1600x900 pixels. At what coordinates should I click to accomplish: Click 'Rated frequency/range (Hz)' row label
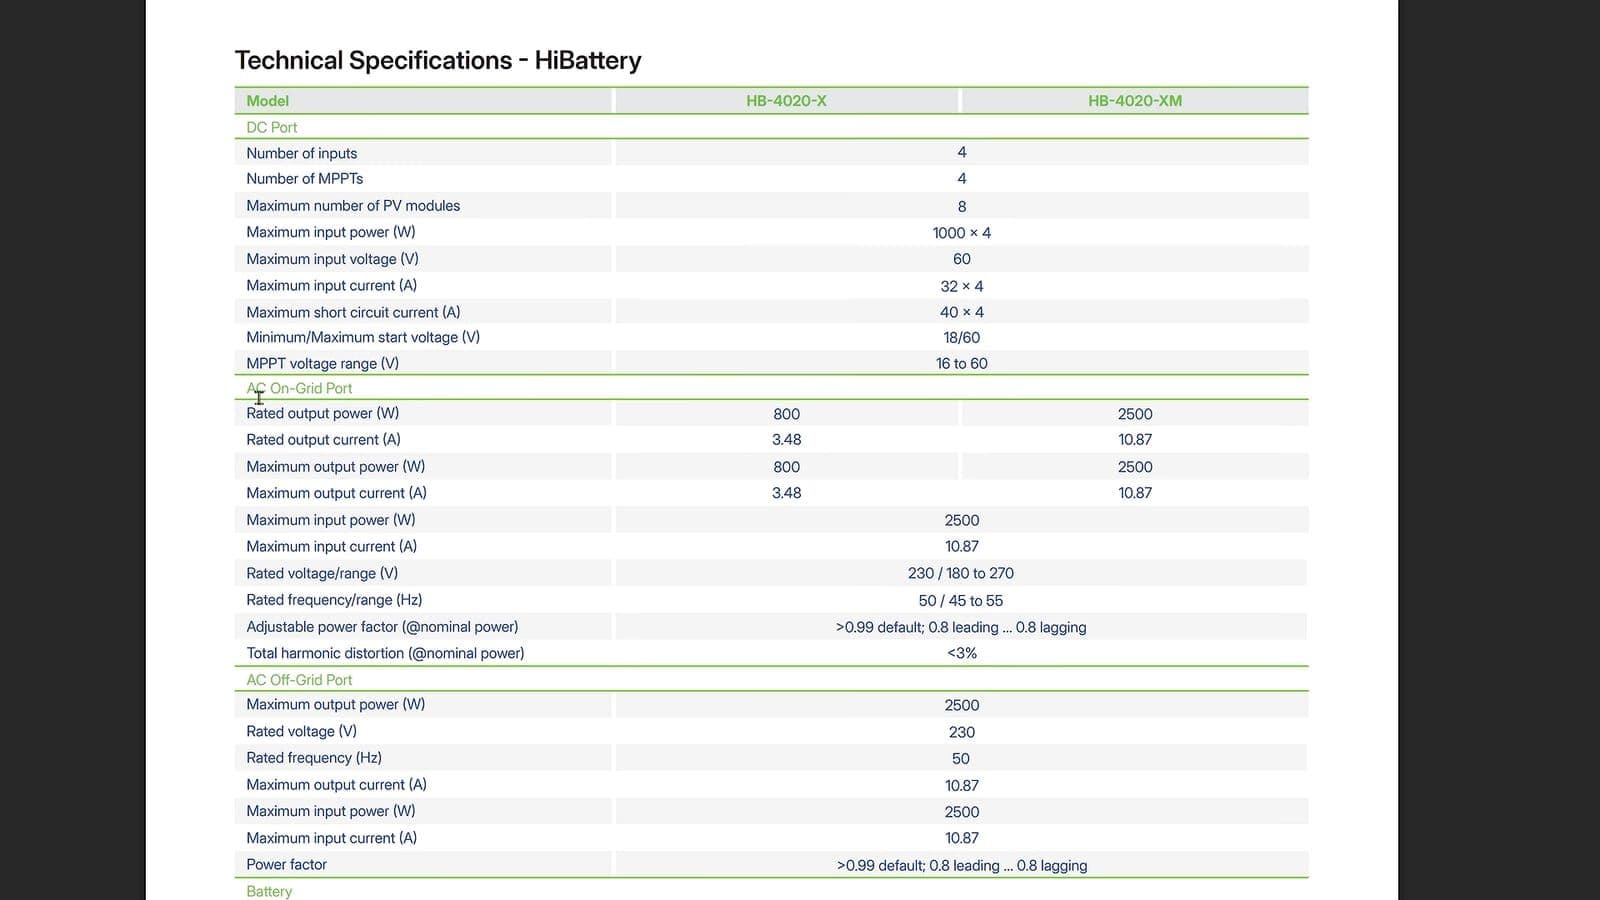click(334, 600)
